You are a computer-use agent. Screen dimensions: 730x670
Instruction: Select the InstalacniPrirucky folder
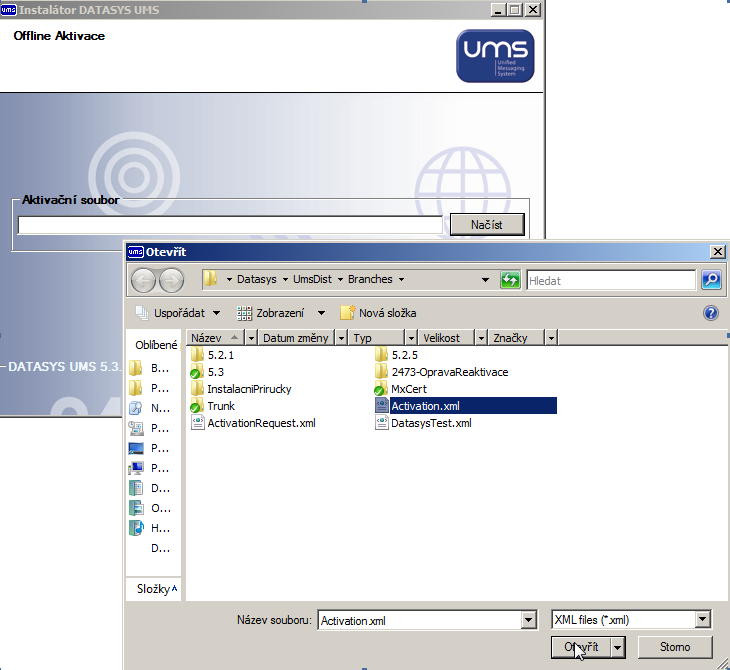241,389
